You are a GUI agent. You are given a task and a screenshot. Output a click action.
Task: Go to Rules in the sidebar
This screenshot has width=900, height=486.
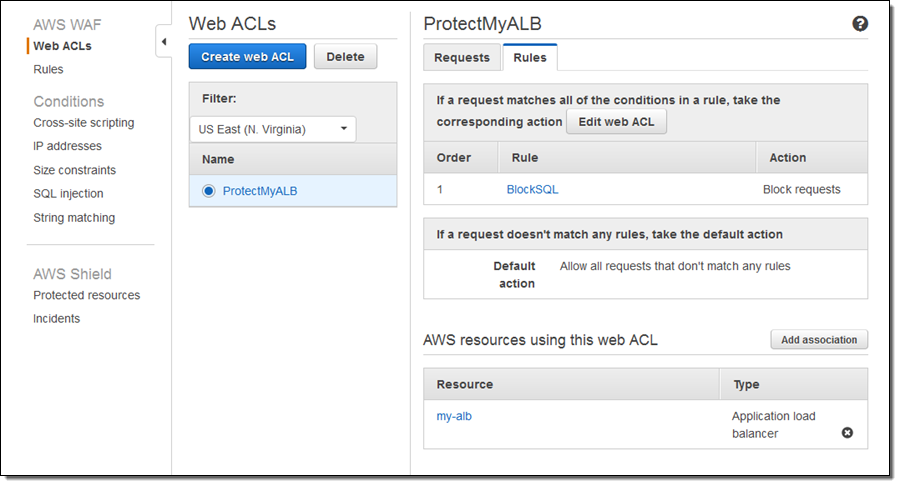(x=48, y=70)
